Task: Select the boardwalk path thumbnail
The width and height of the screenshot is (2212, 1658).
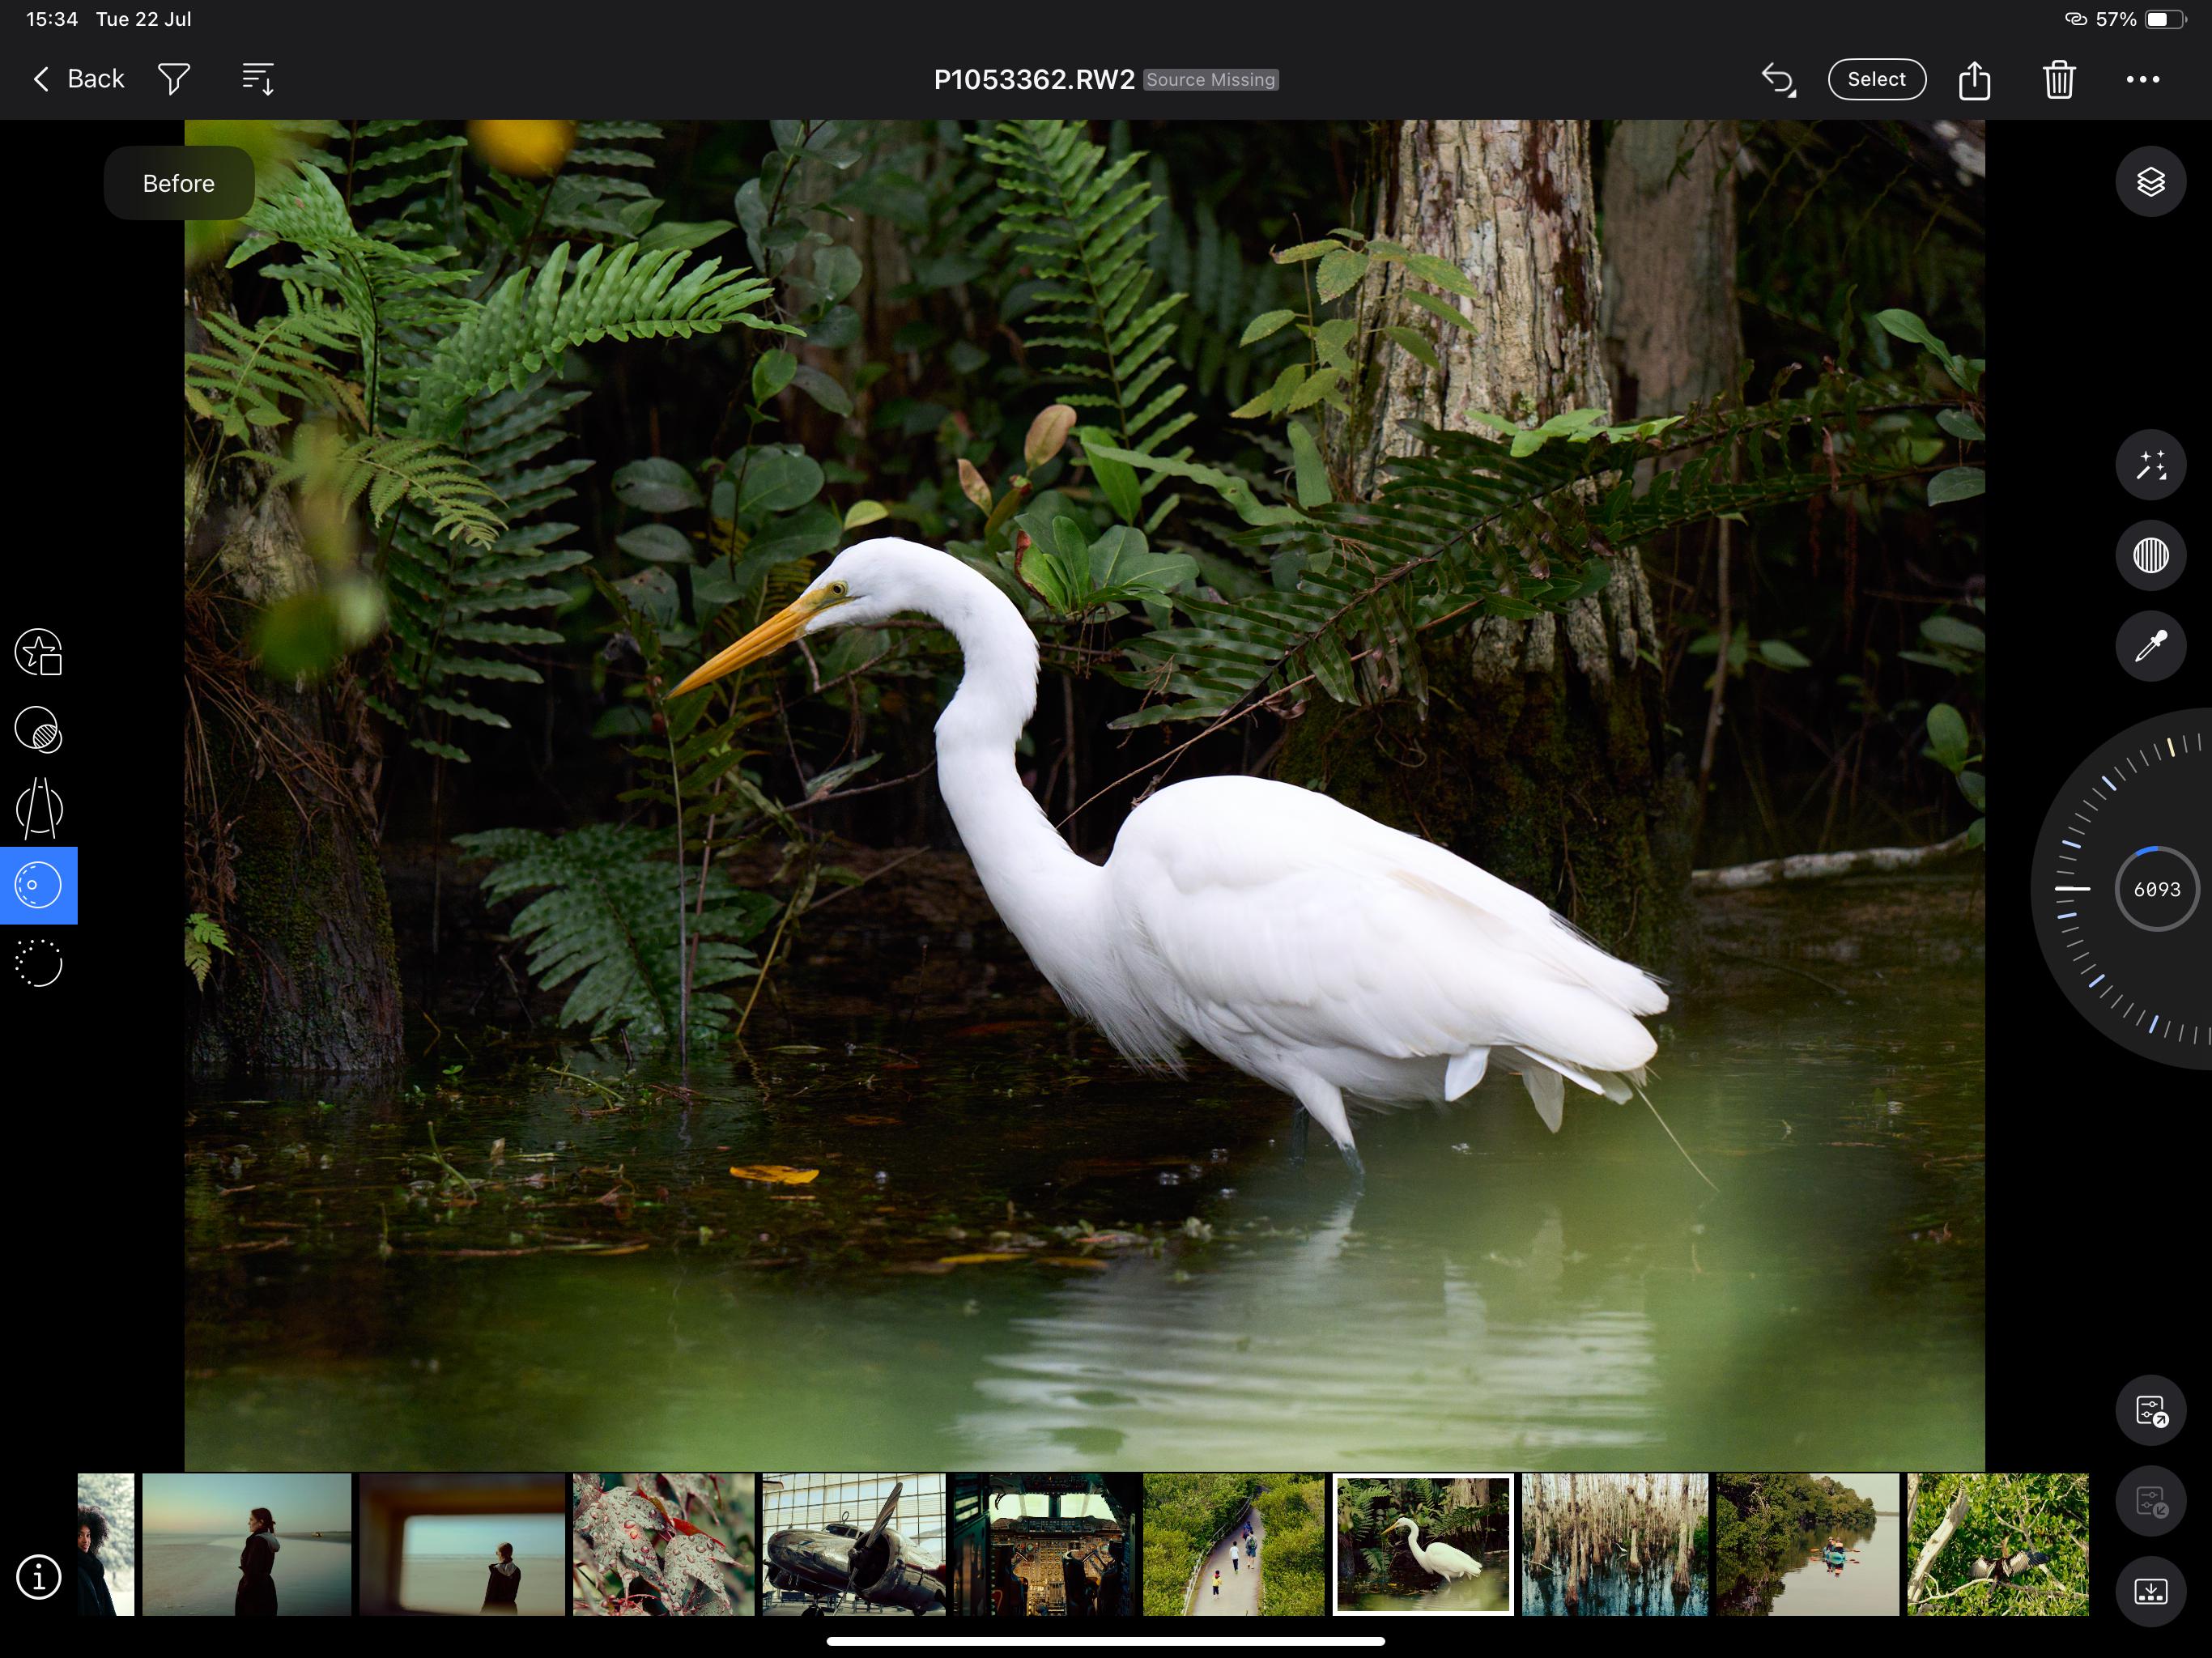Action: (1234, 1544)
